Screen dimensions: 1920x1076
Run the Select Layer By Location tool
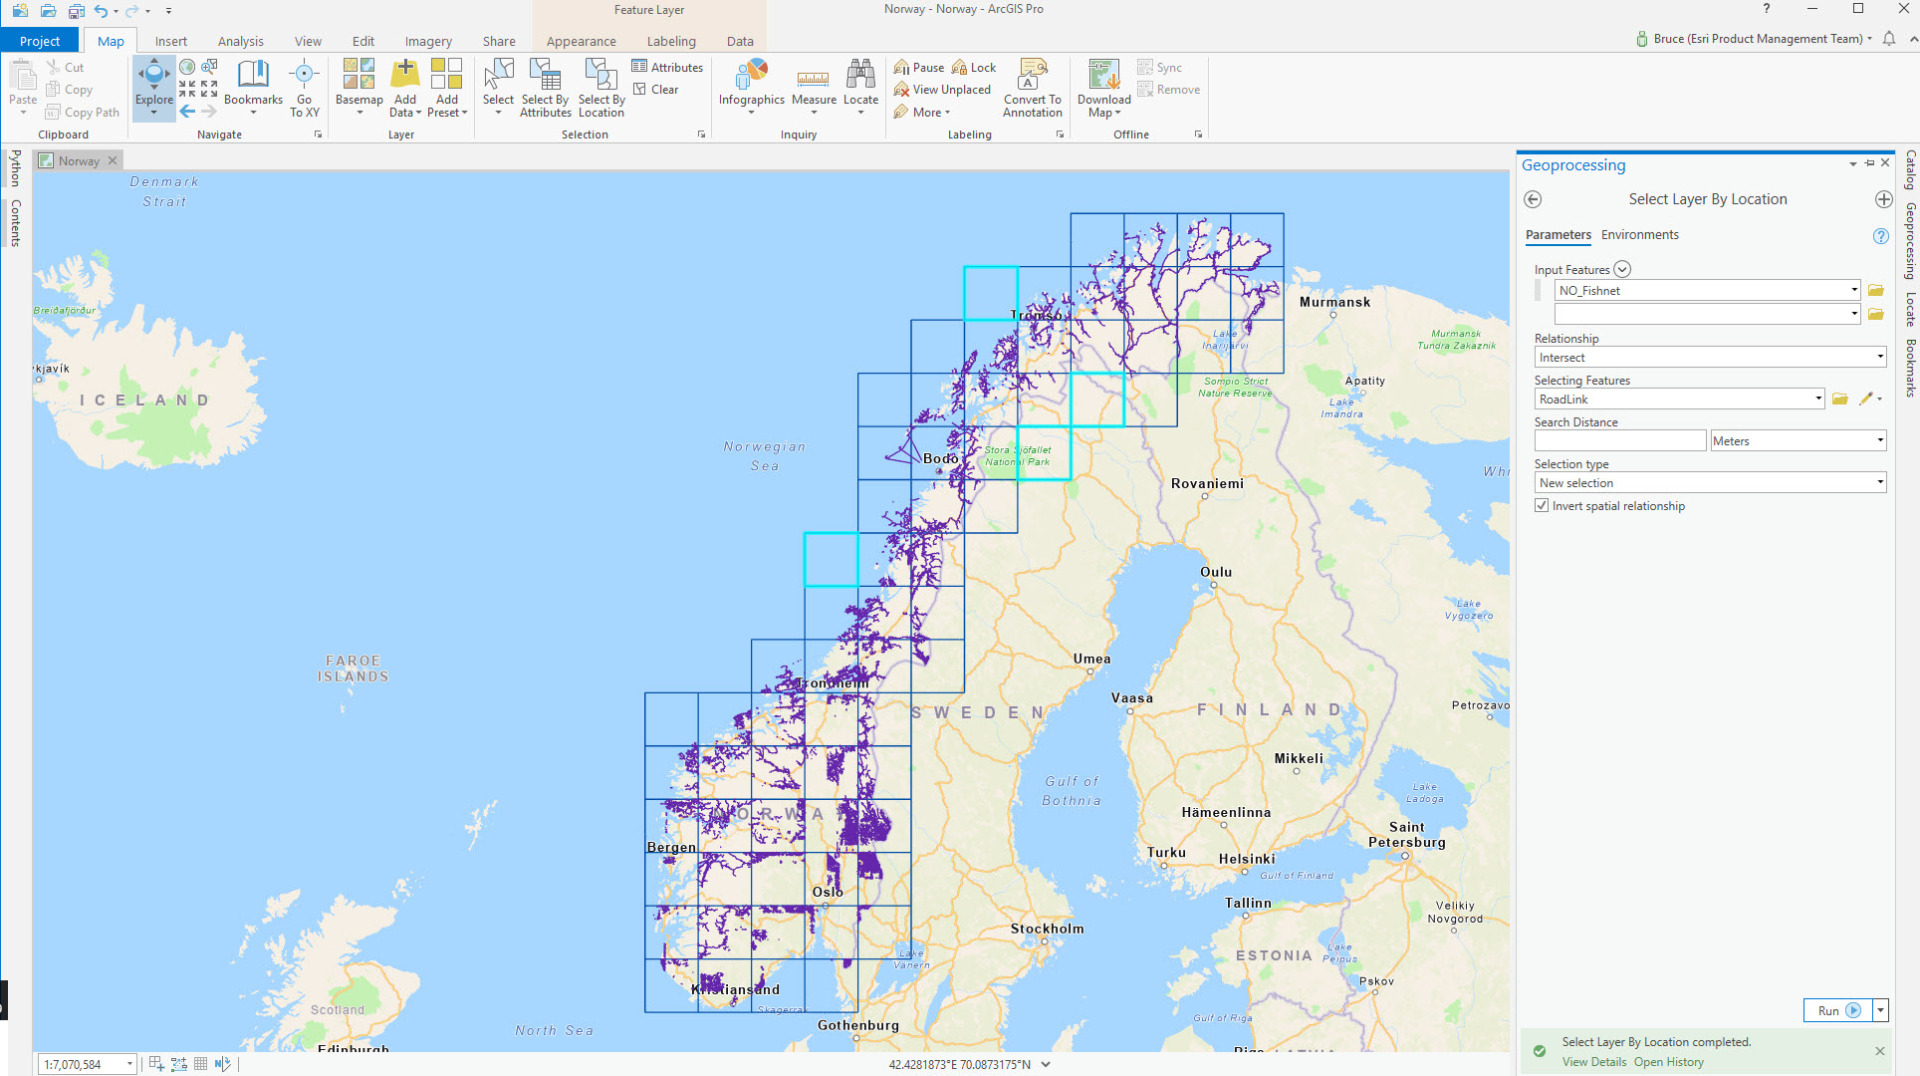tap(1835, 1010)
